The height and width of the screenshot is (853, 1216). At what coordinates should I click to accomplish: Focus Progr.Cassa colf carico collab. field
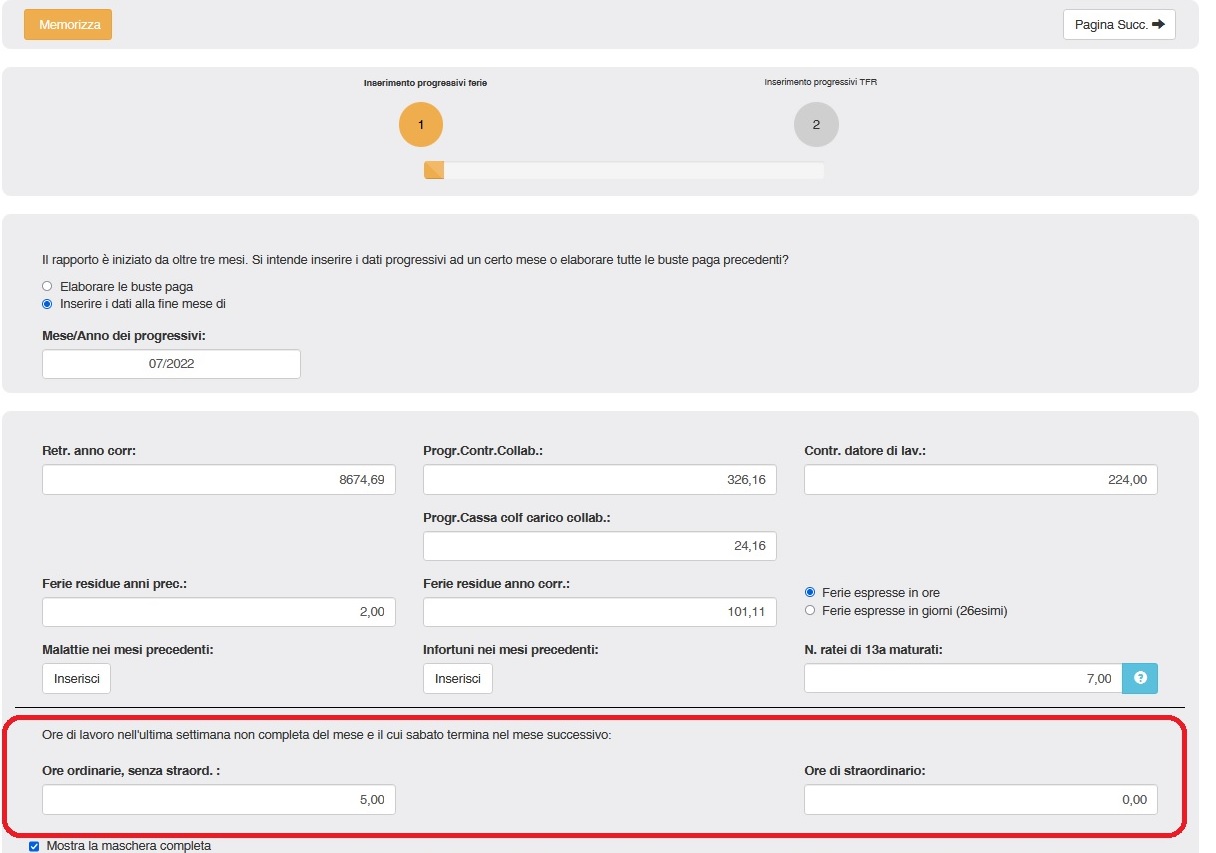coord(599,546)
